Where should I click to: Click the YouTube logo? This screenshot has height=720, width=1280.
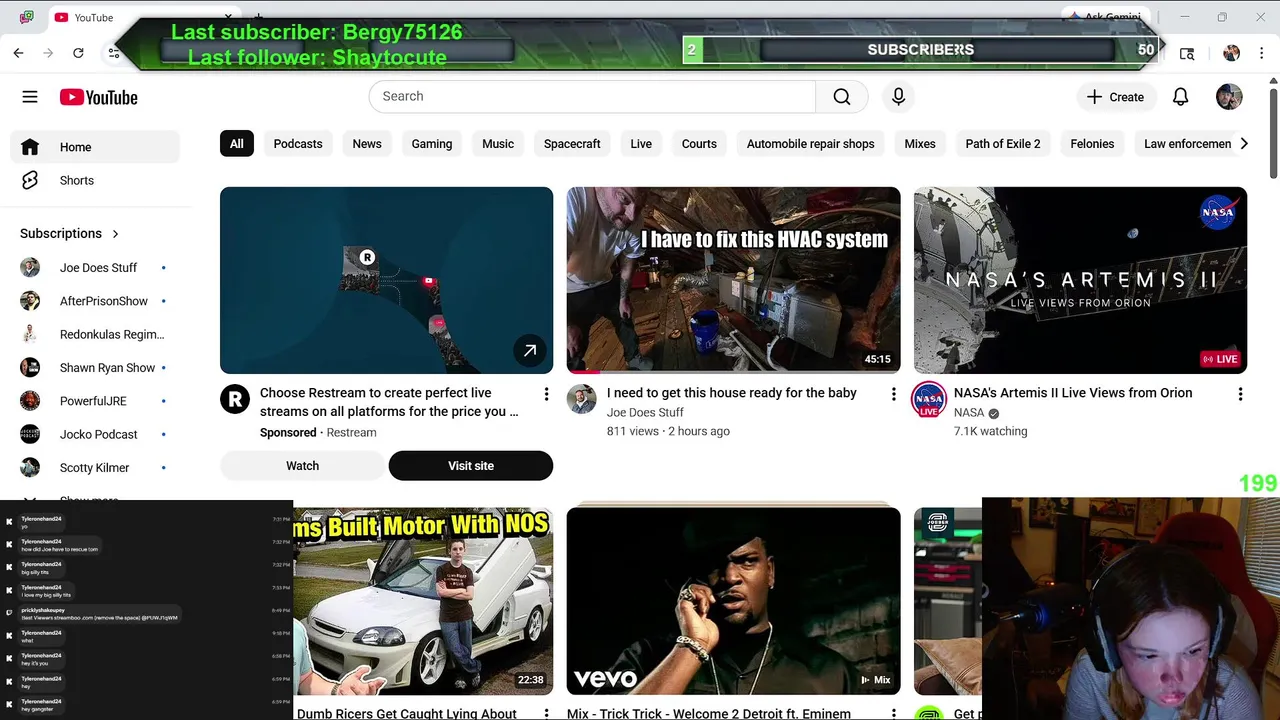[98, 97]
